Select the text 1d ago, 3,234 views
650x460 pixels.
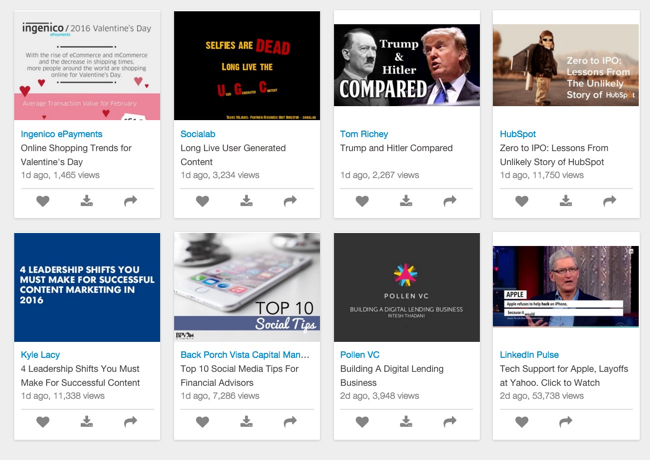click(220, 175)
